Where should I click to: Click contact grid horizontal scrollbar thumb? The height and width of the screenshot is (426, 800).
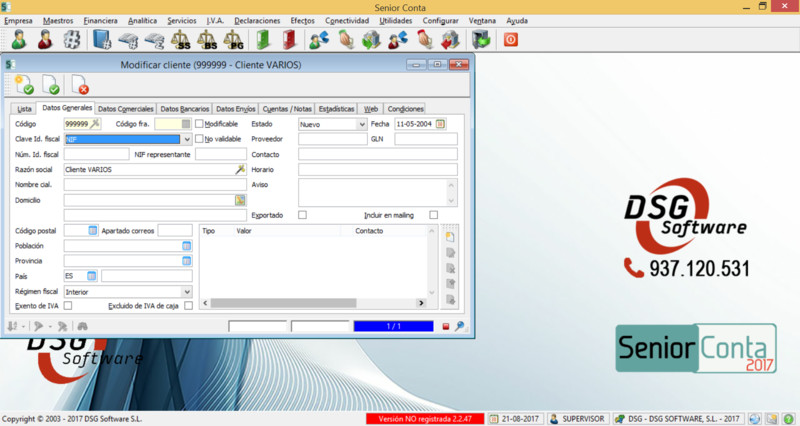(283, 303)
